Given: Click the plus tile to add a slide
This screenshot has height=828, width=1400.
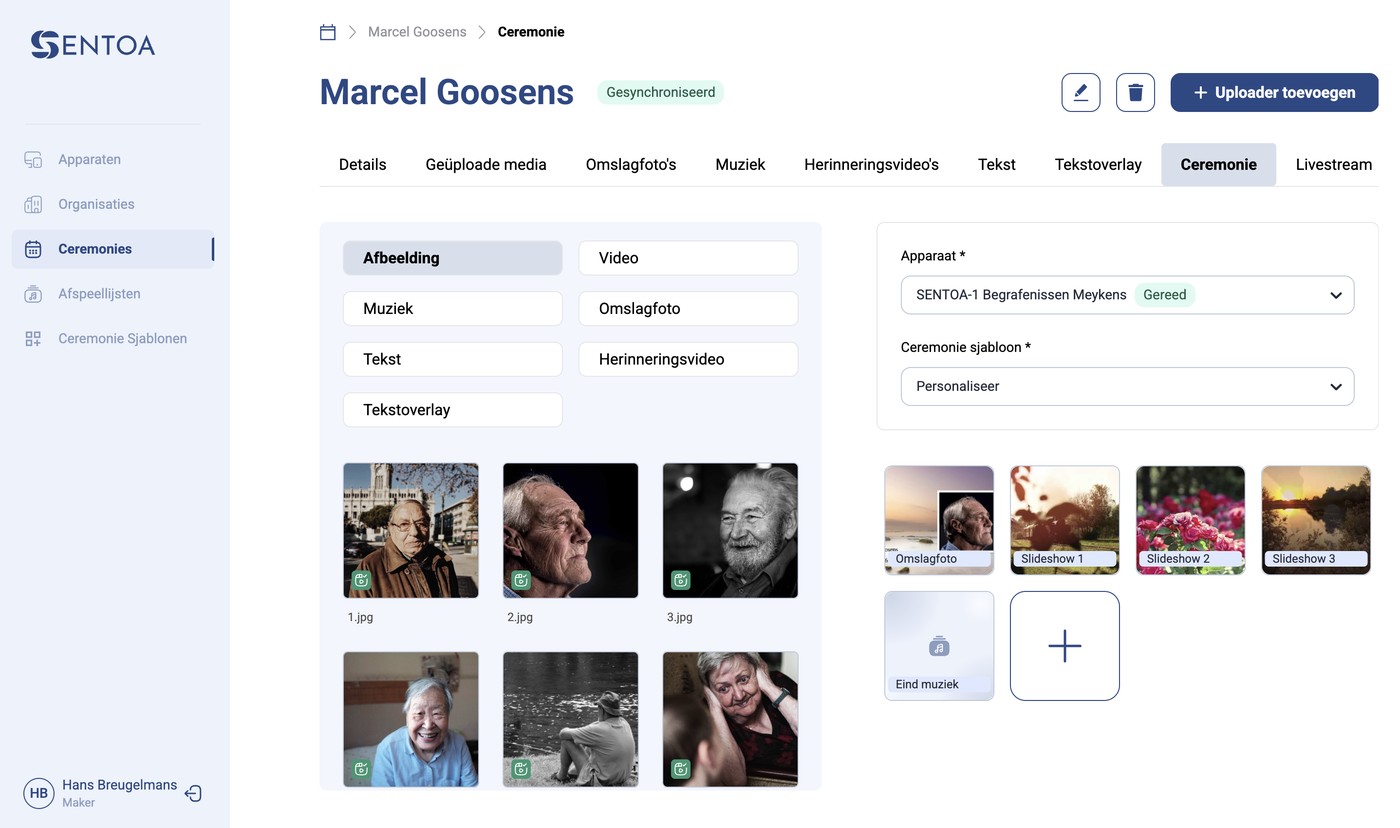Looking at the screenshot, I should click(1065, 646).
